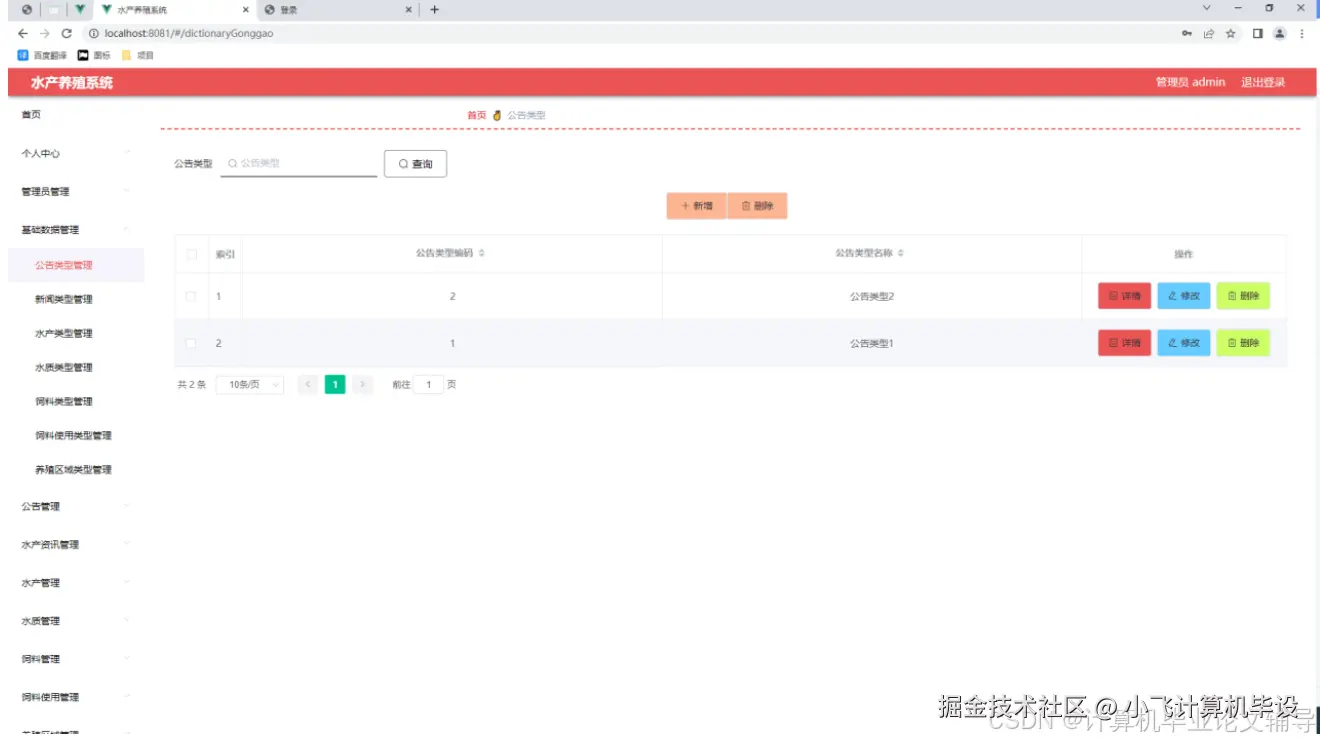Click 退出登录 in the header
The height and width of the screenshot is (742, 1320).
coord(1263,82)
